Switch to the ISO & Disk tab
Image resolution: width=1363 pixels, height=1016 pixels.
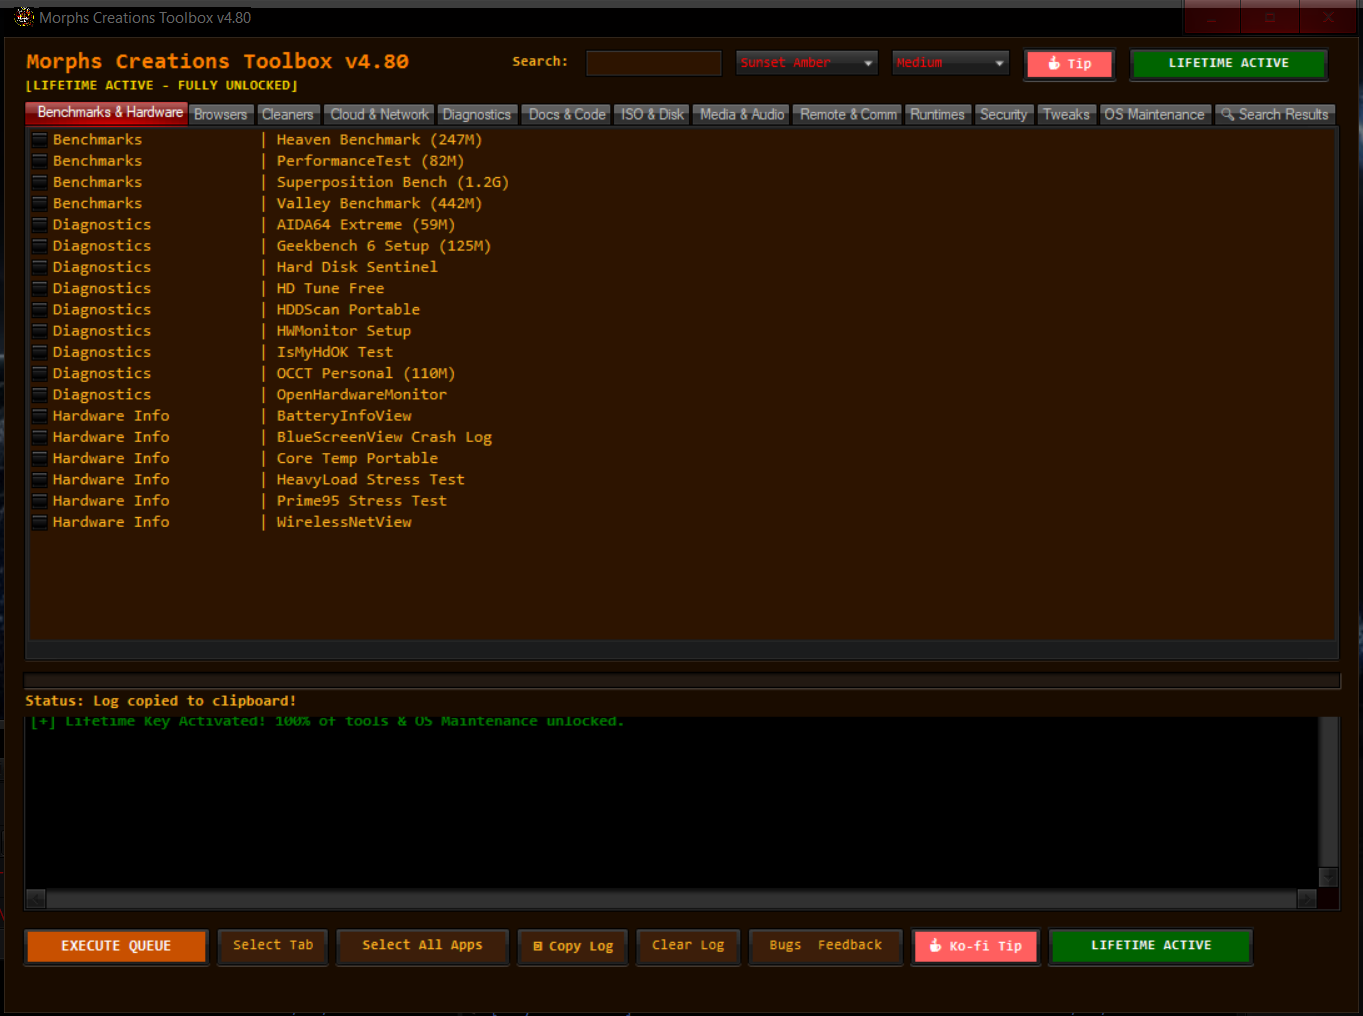652,115
